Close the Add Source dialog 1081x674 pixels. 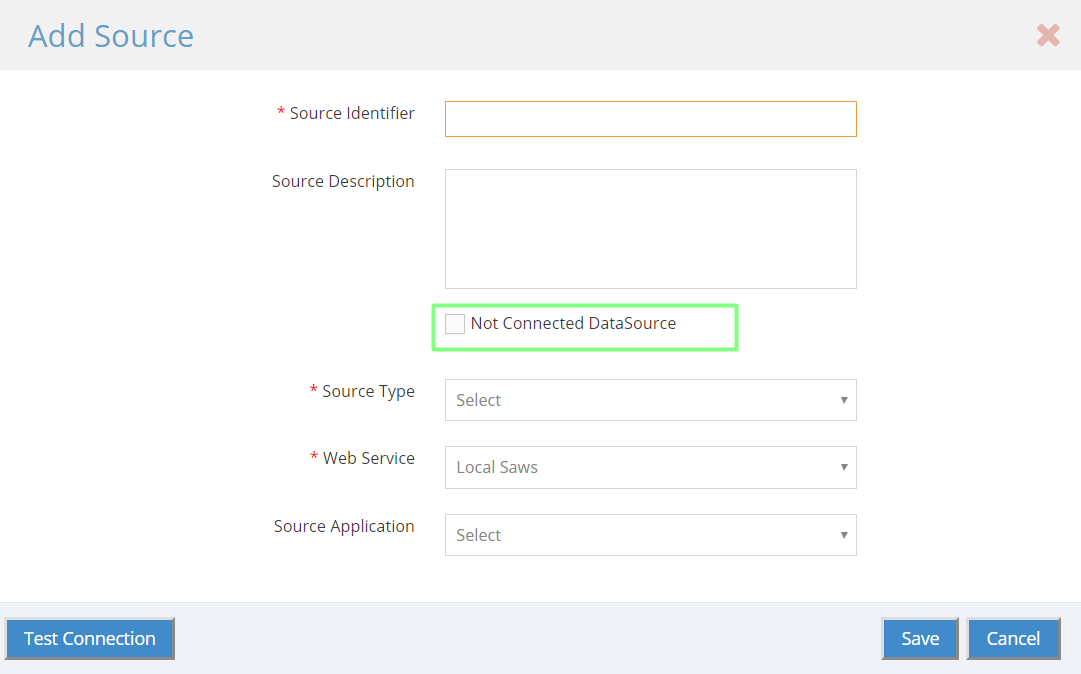click(1048, 35)
